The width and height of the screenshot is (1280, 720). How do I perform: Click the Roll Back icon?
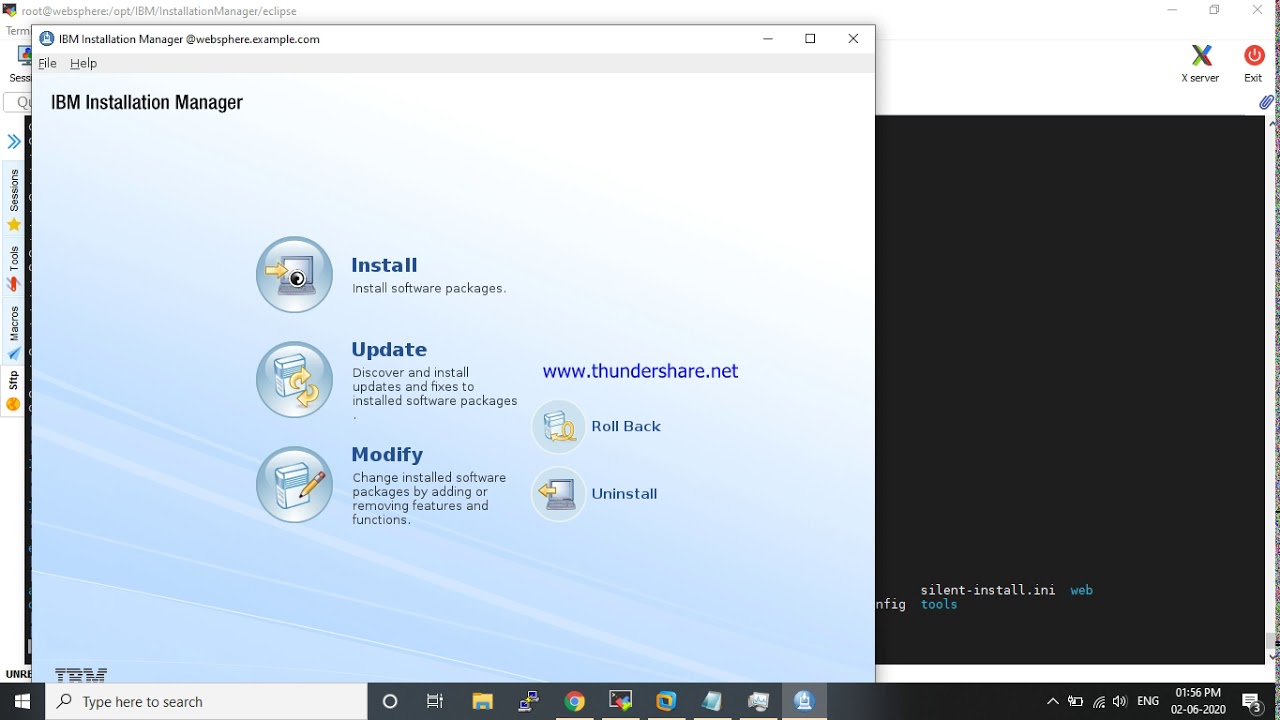[x=558, y=426]
